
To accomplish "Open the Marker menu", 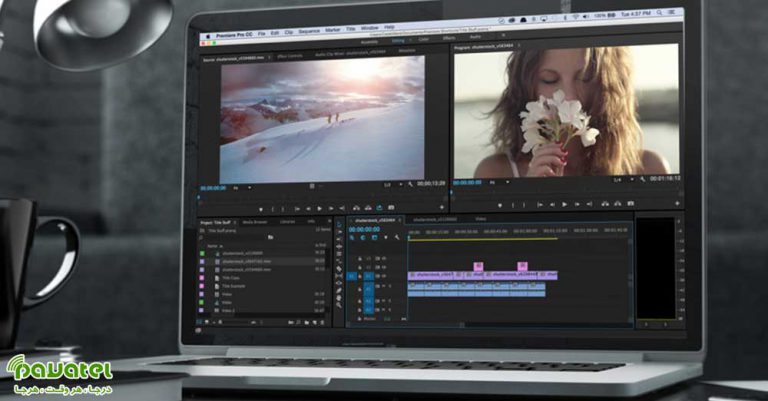I will (333, 30).
